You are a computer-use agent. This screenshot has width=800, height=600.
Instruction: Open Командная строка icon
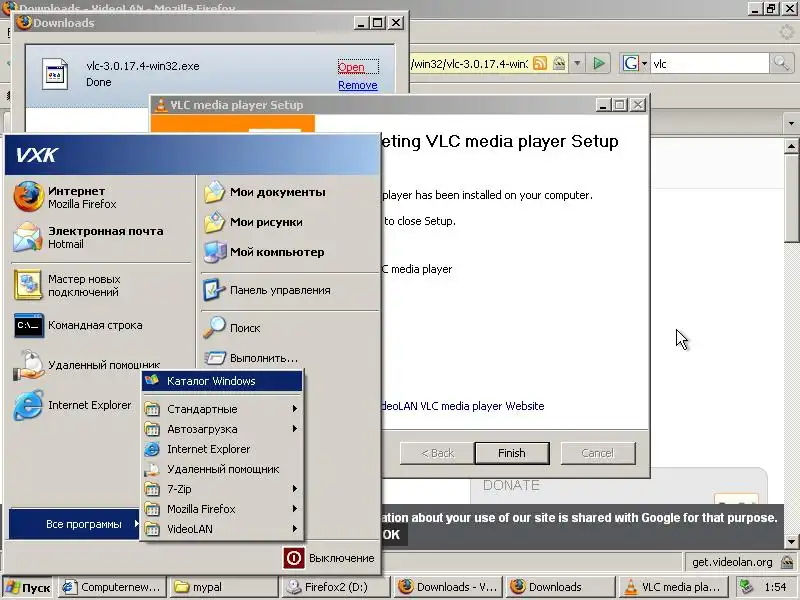click(x=29, y=326)
